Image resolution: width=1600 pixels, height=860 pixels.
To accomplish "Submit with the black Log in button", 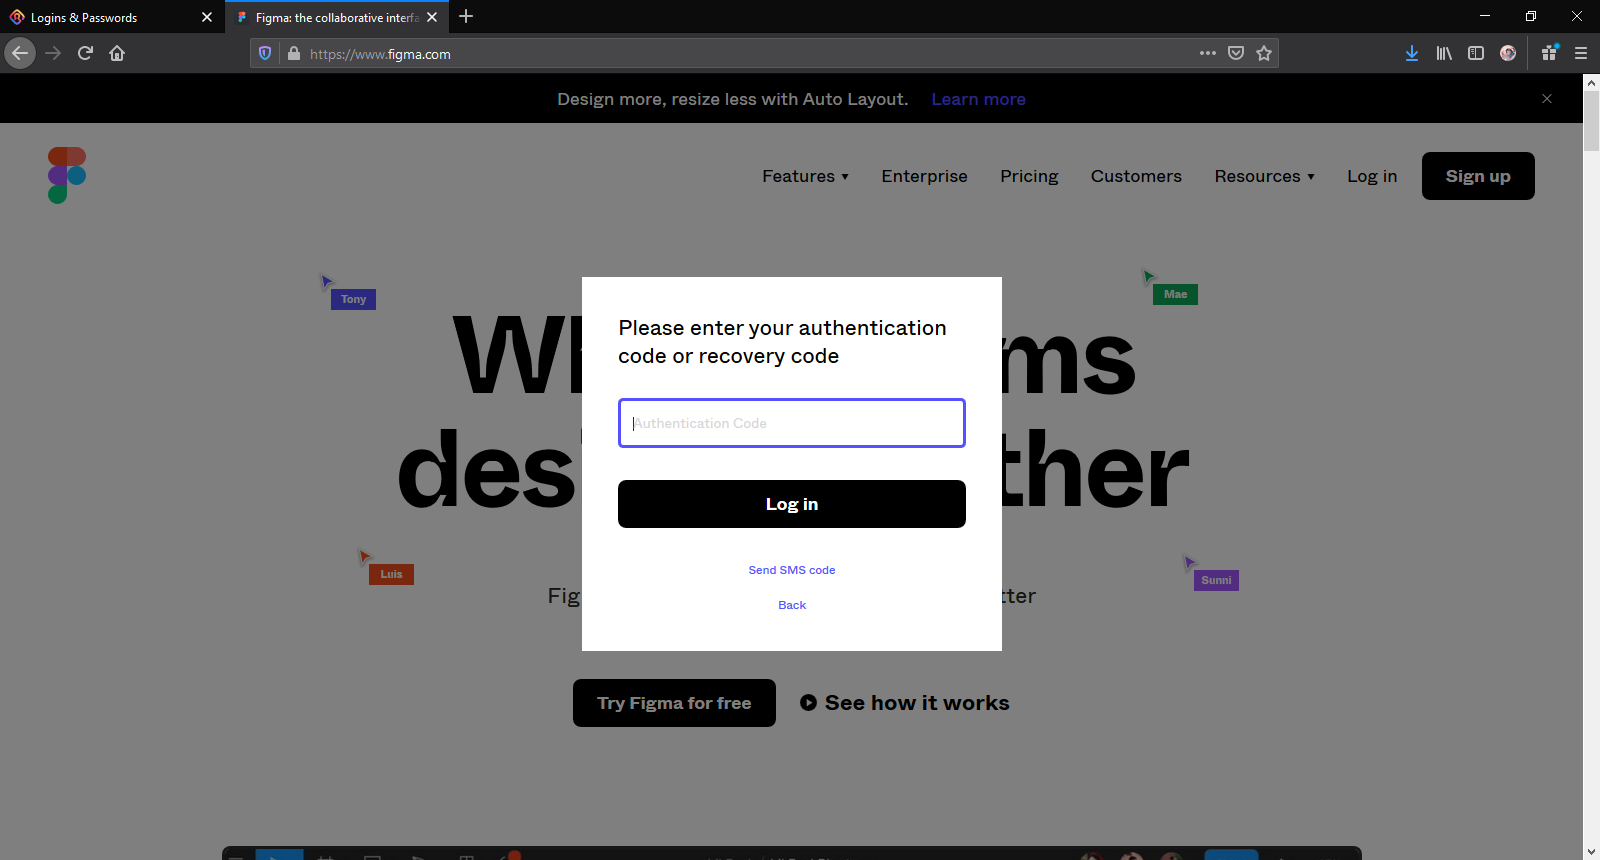I will tap(792, 504).
